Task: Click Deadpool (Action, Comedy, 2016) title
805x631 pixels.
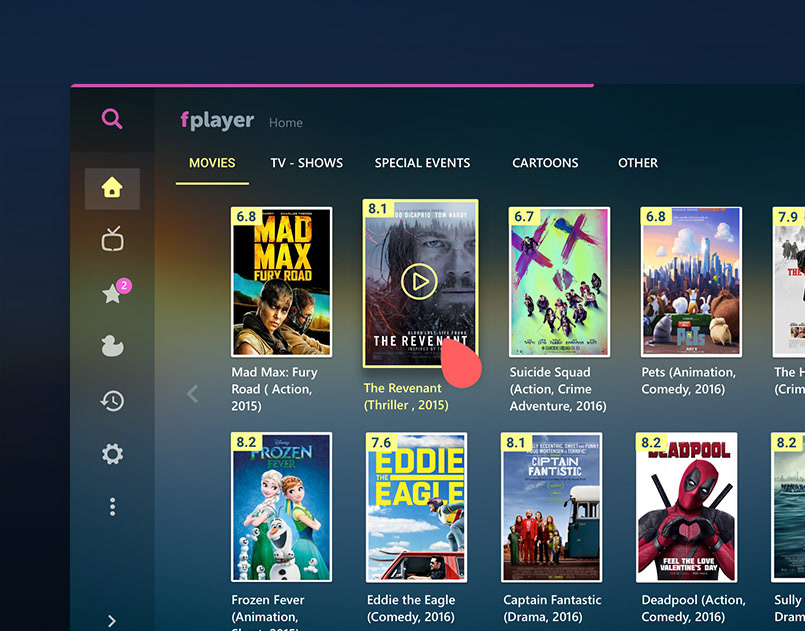Action: coord(694,608)
